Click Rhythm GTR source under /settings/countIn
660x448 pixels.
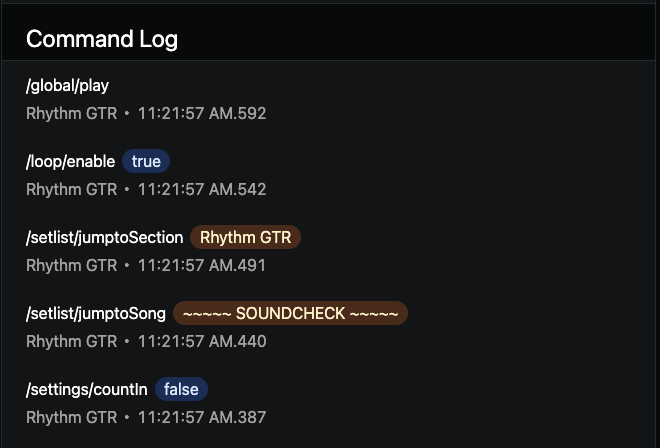pyautogui.click(x=72, y=417)
